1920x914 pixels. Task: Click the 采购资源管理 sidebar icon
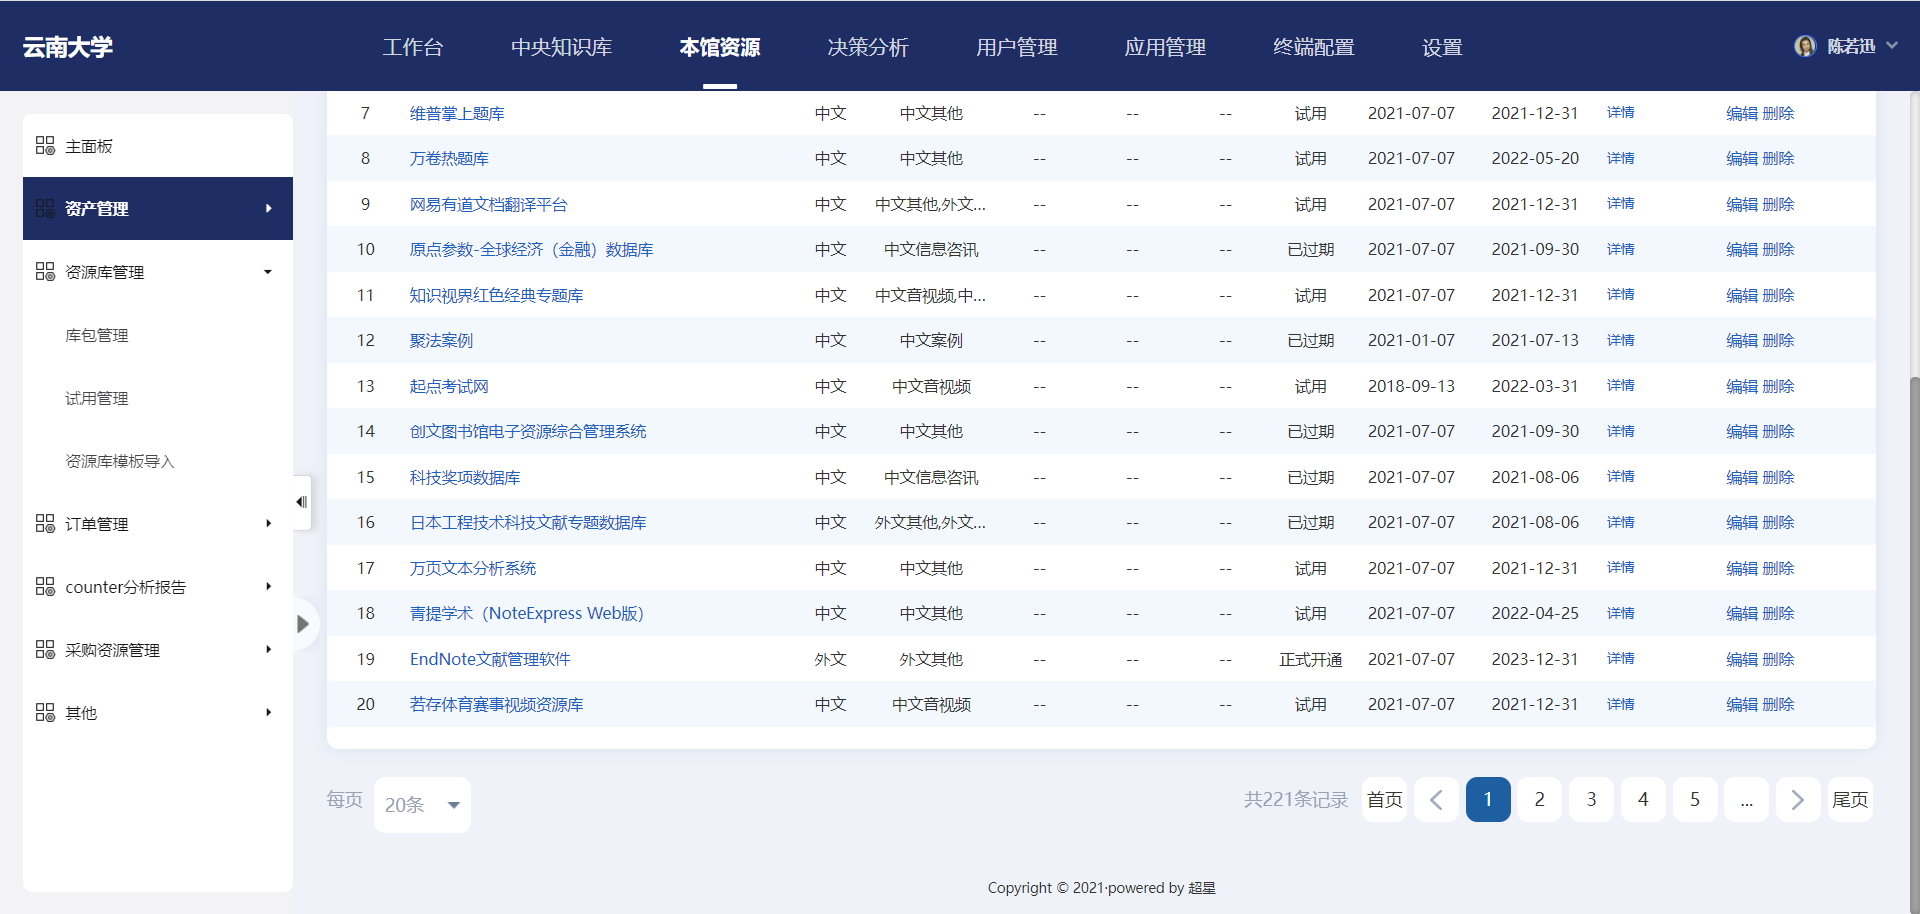(x=45, y=650)
